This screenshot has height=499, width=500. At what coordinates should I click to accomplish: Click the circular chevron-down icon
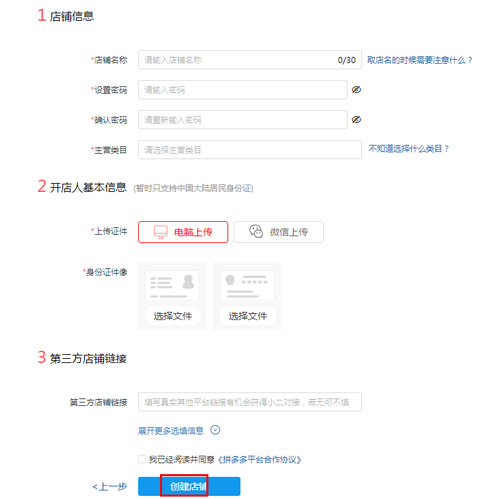pos(215,430)
